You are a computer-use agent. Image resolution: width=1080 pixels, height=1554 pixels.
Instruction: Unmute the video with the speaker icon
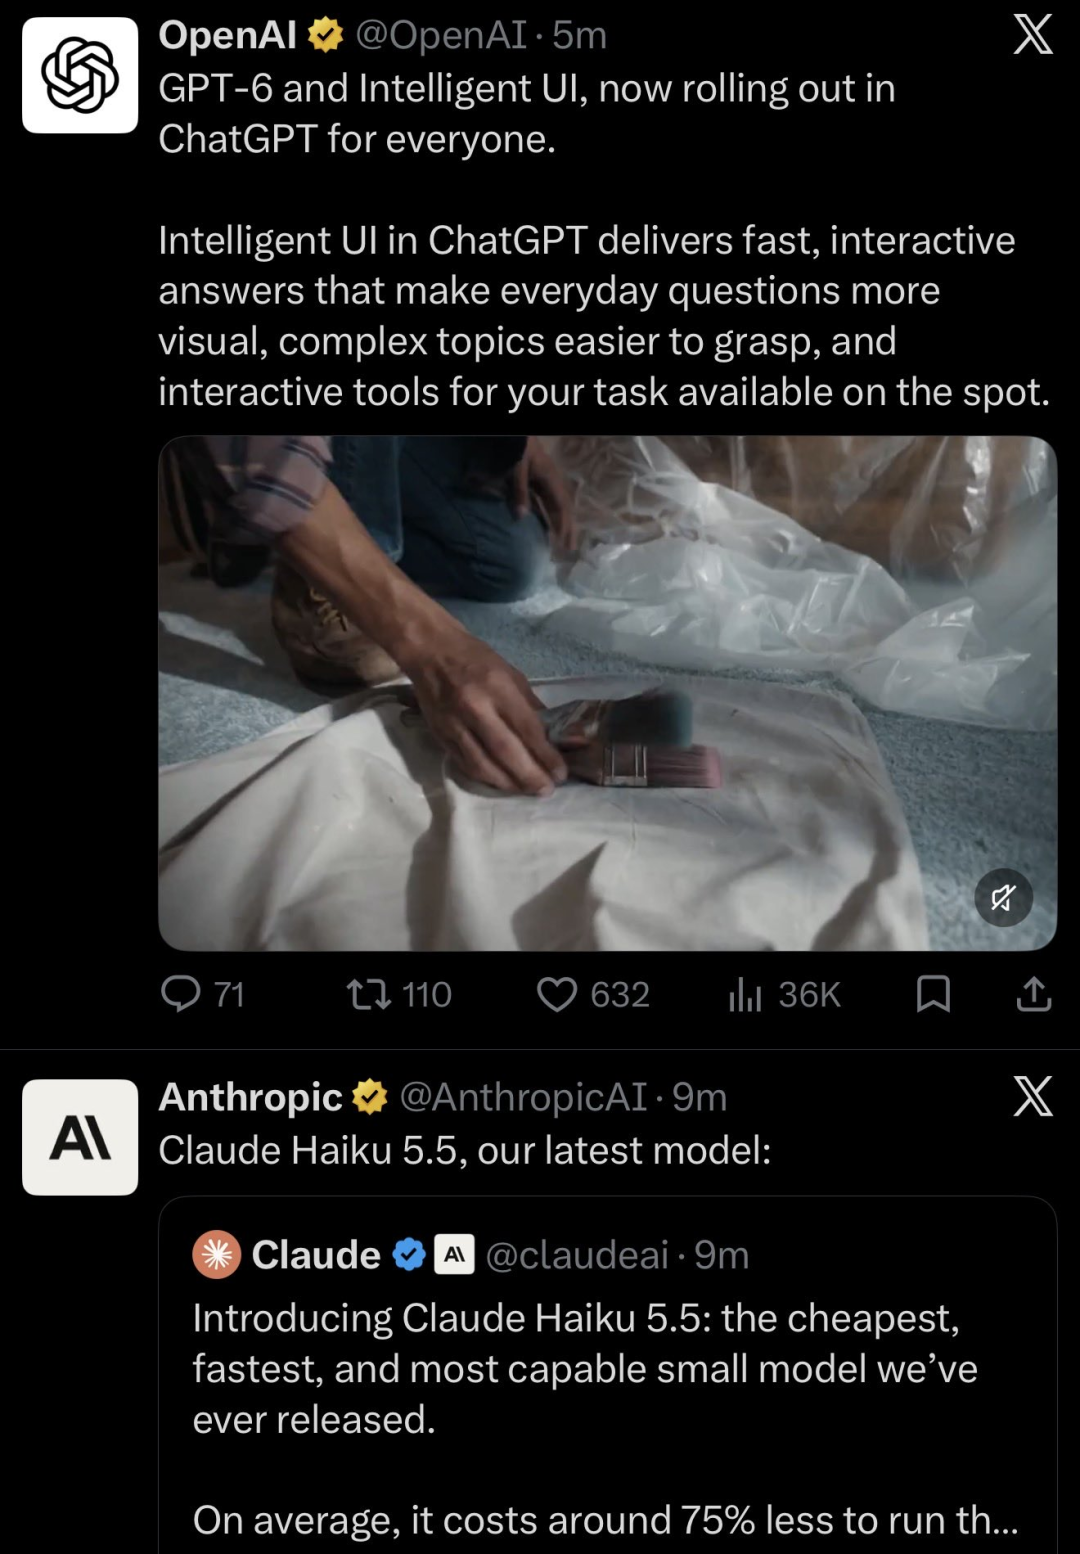pyautogui.click(x=1003, y=898)
